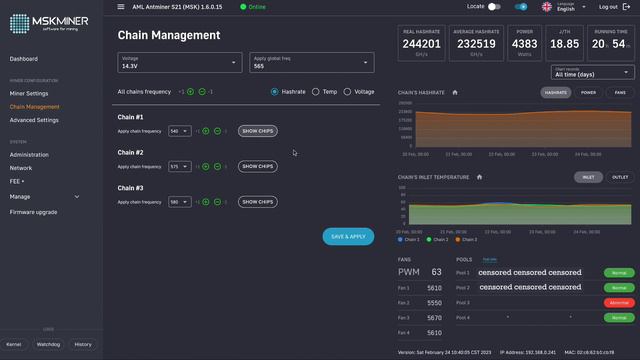The height and width of the screenshot is (360, 640).
Task: Open Network in sidebar
Action: pyautogui.click(x=21, y=168)
